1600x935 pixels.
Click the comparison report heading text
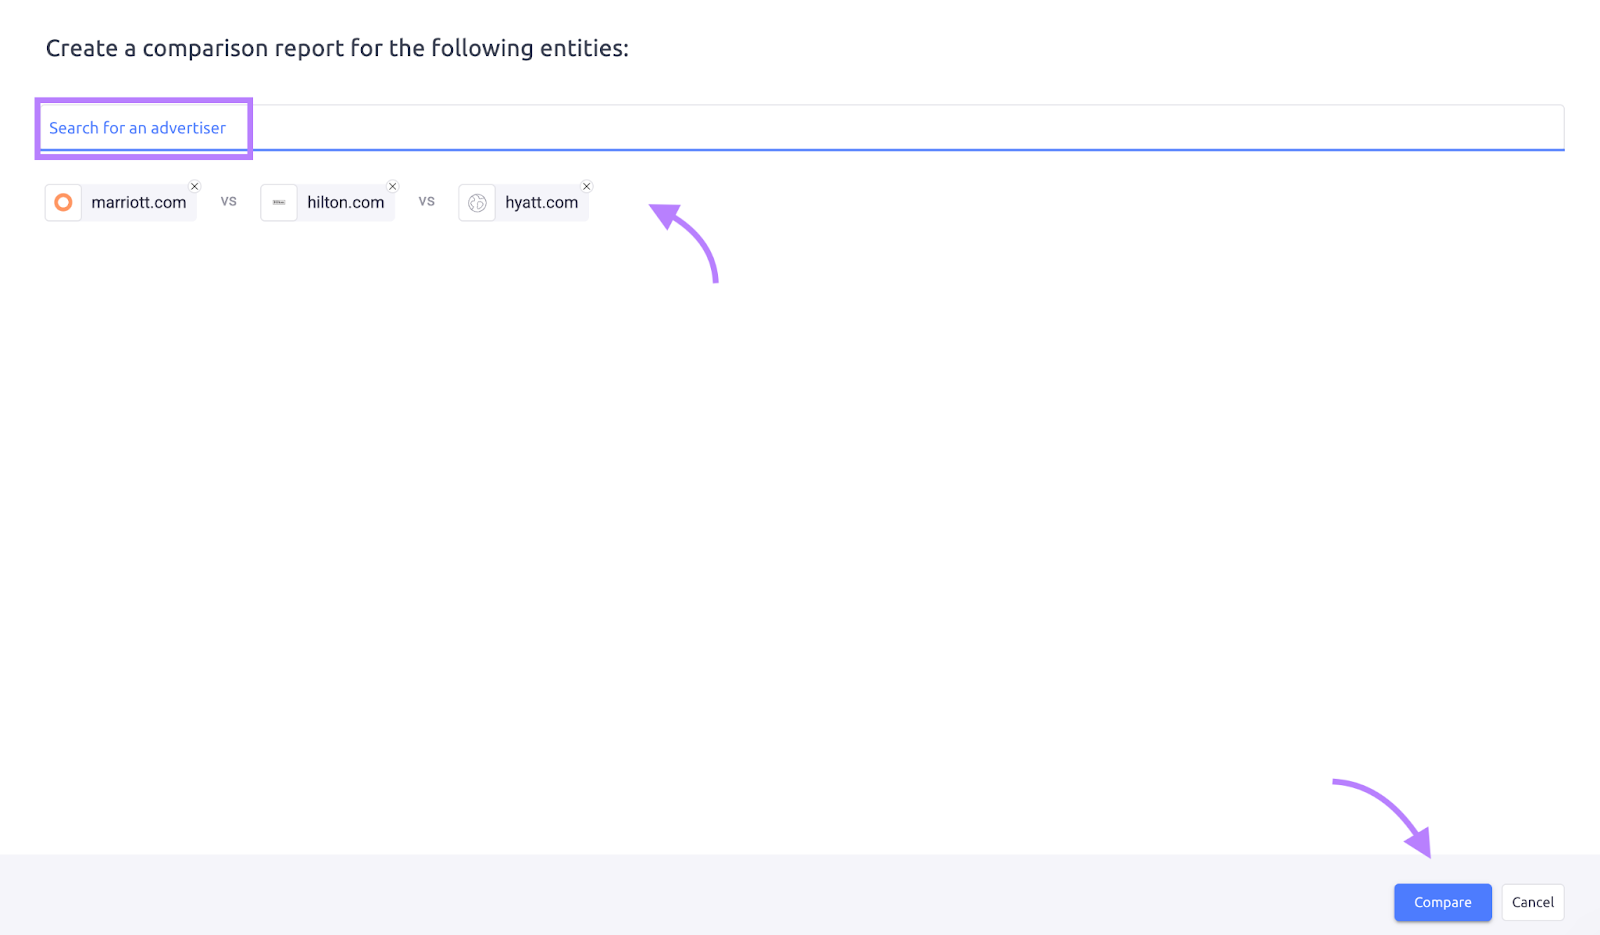tap(337, 48)
